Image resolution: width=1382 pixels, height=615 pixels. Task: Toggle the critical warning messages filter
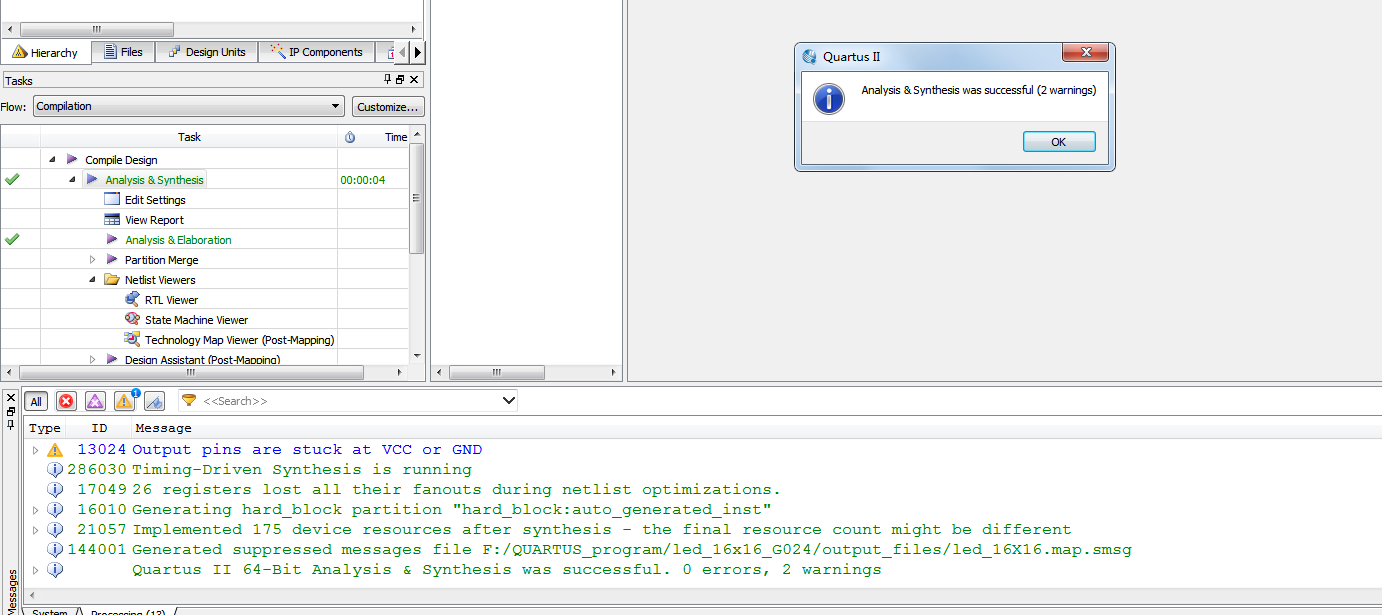coord(95,401)
